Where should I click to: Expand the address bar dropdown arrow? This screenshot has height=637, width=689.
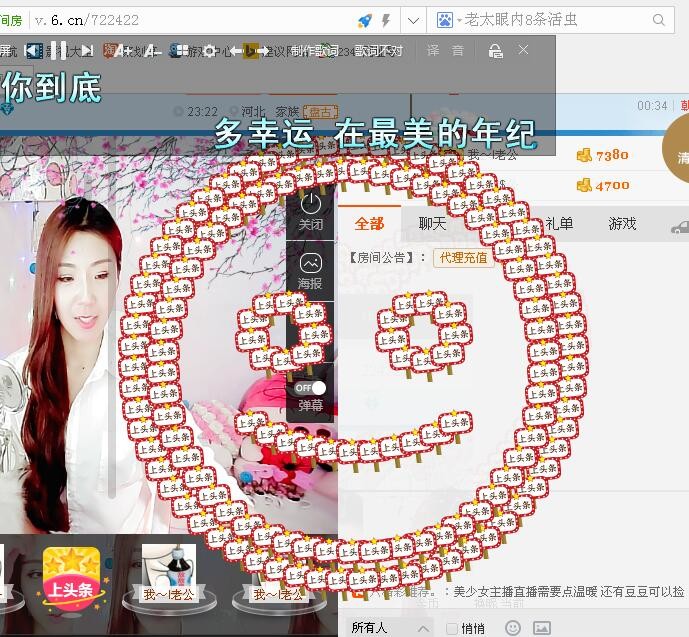coord(413,20)
